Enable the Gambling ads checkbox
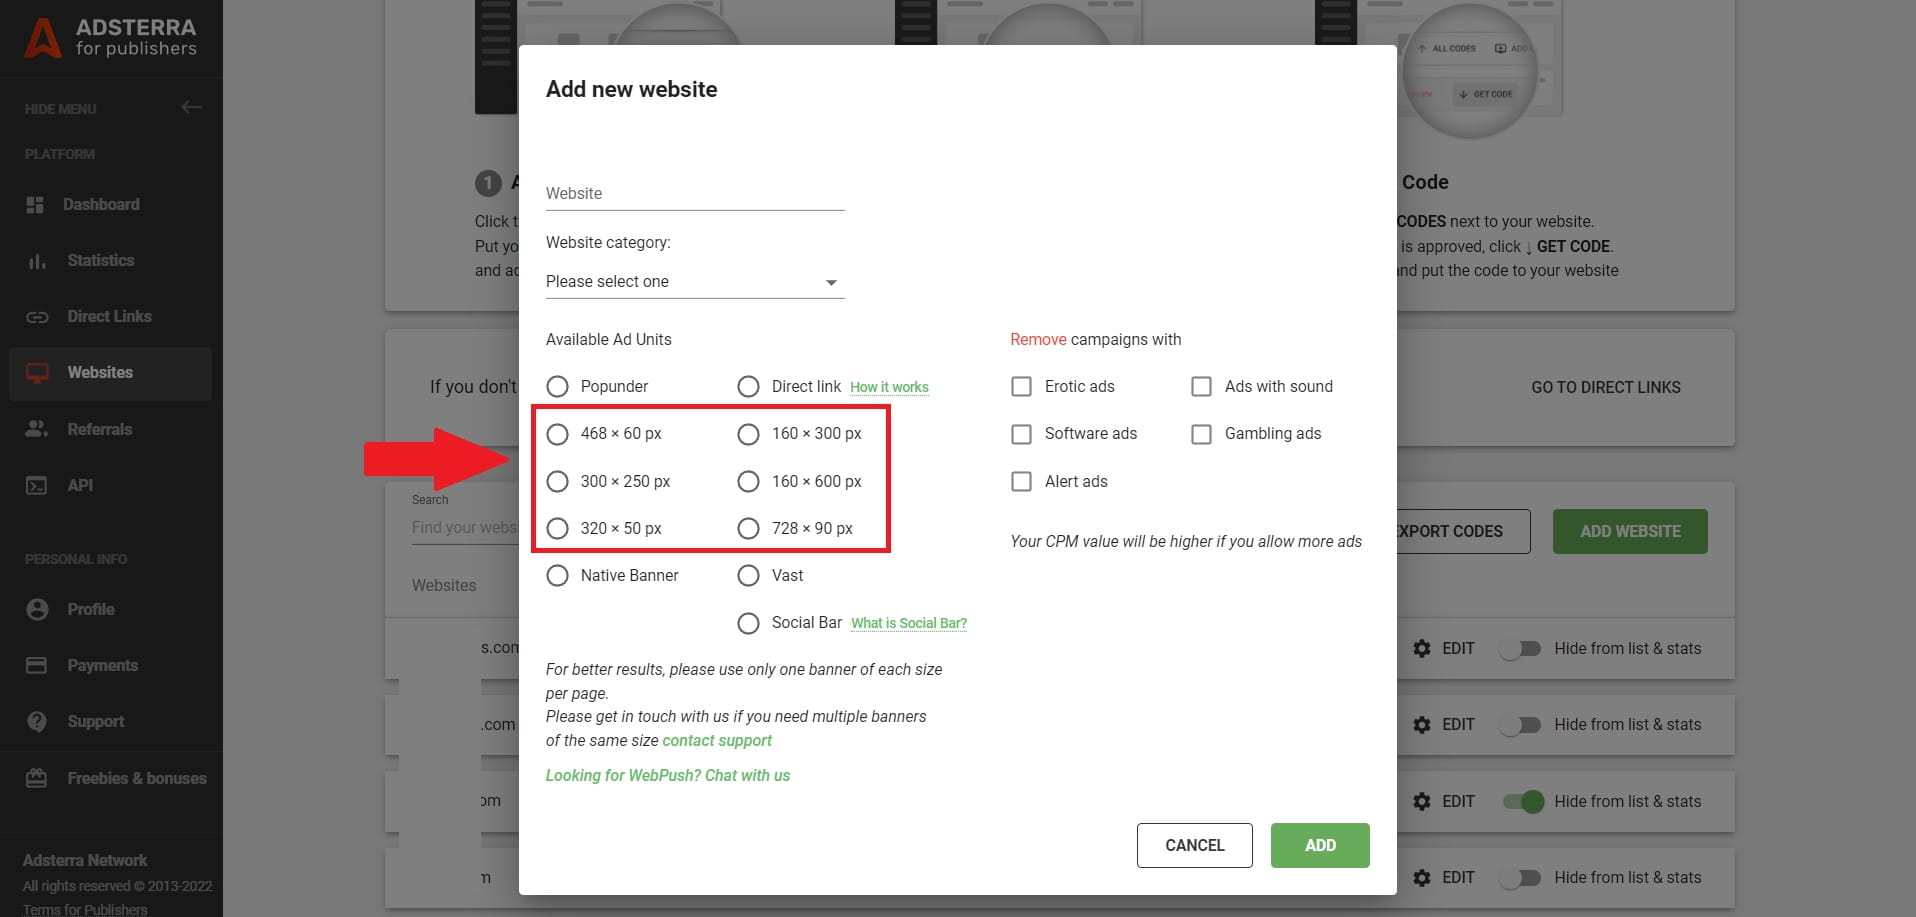Screen dimensions: 1916x917 click(x=1201, y=434)
